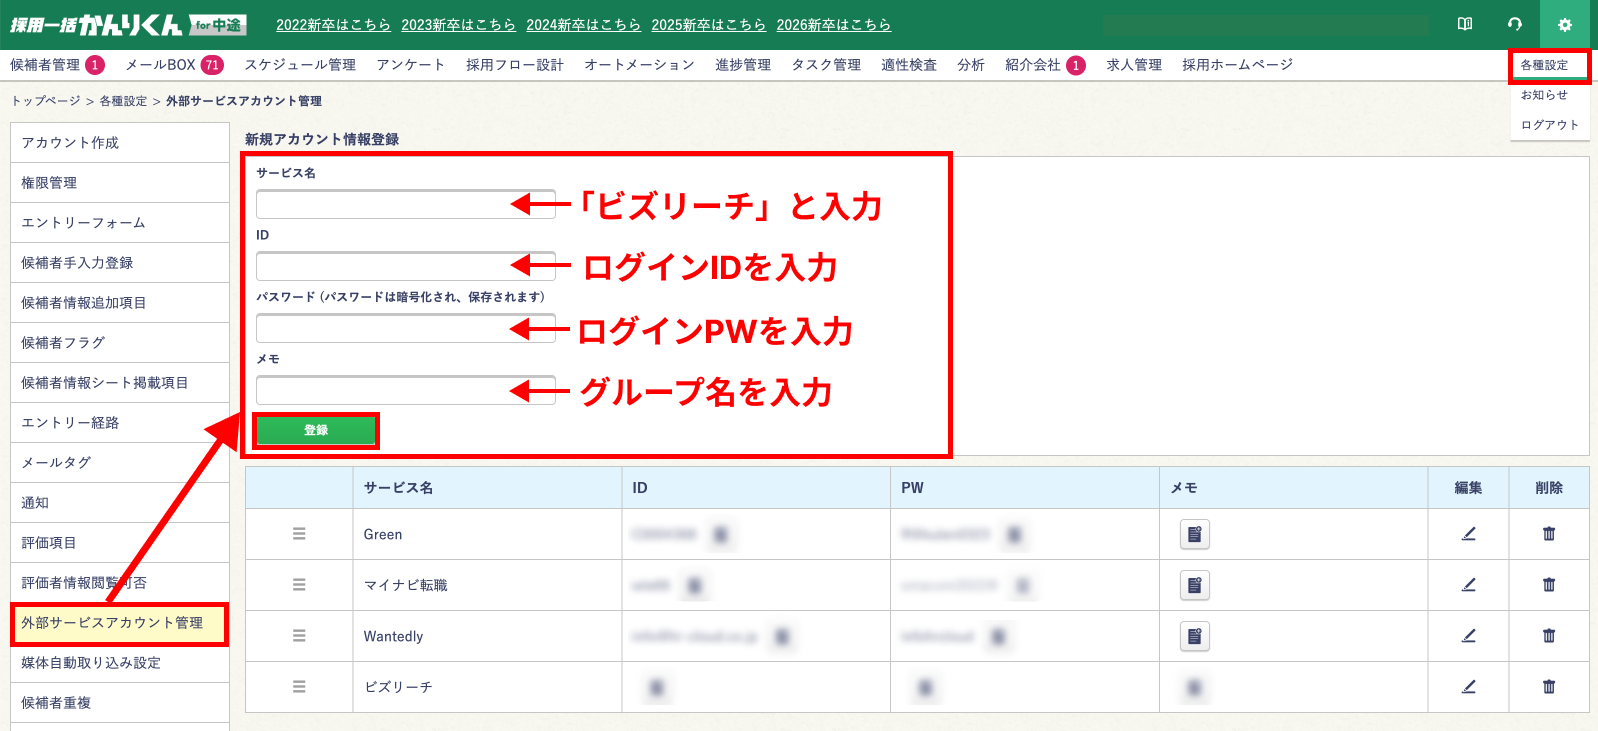Click the edit pencil for Green row
Image resolution: width=1598 pixels, height=731 pixels.
click(1468, 534)
